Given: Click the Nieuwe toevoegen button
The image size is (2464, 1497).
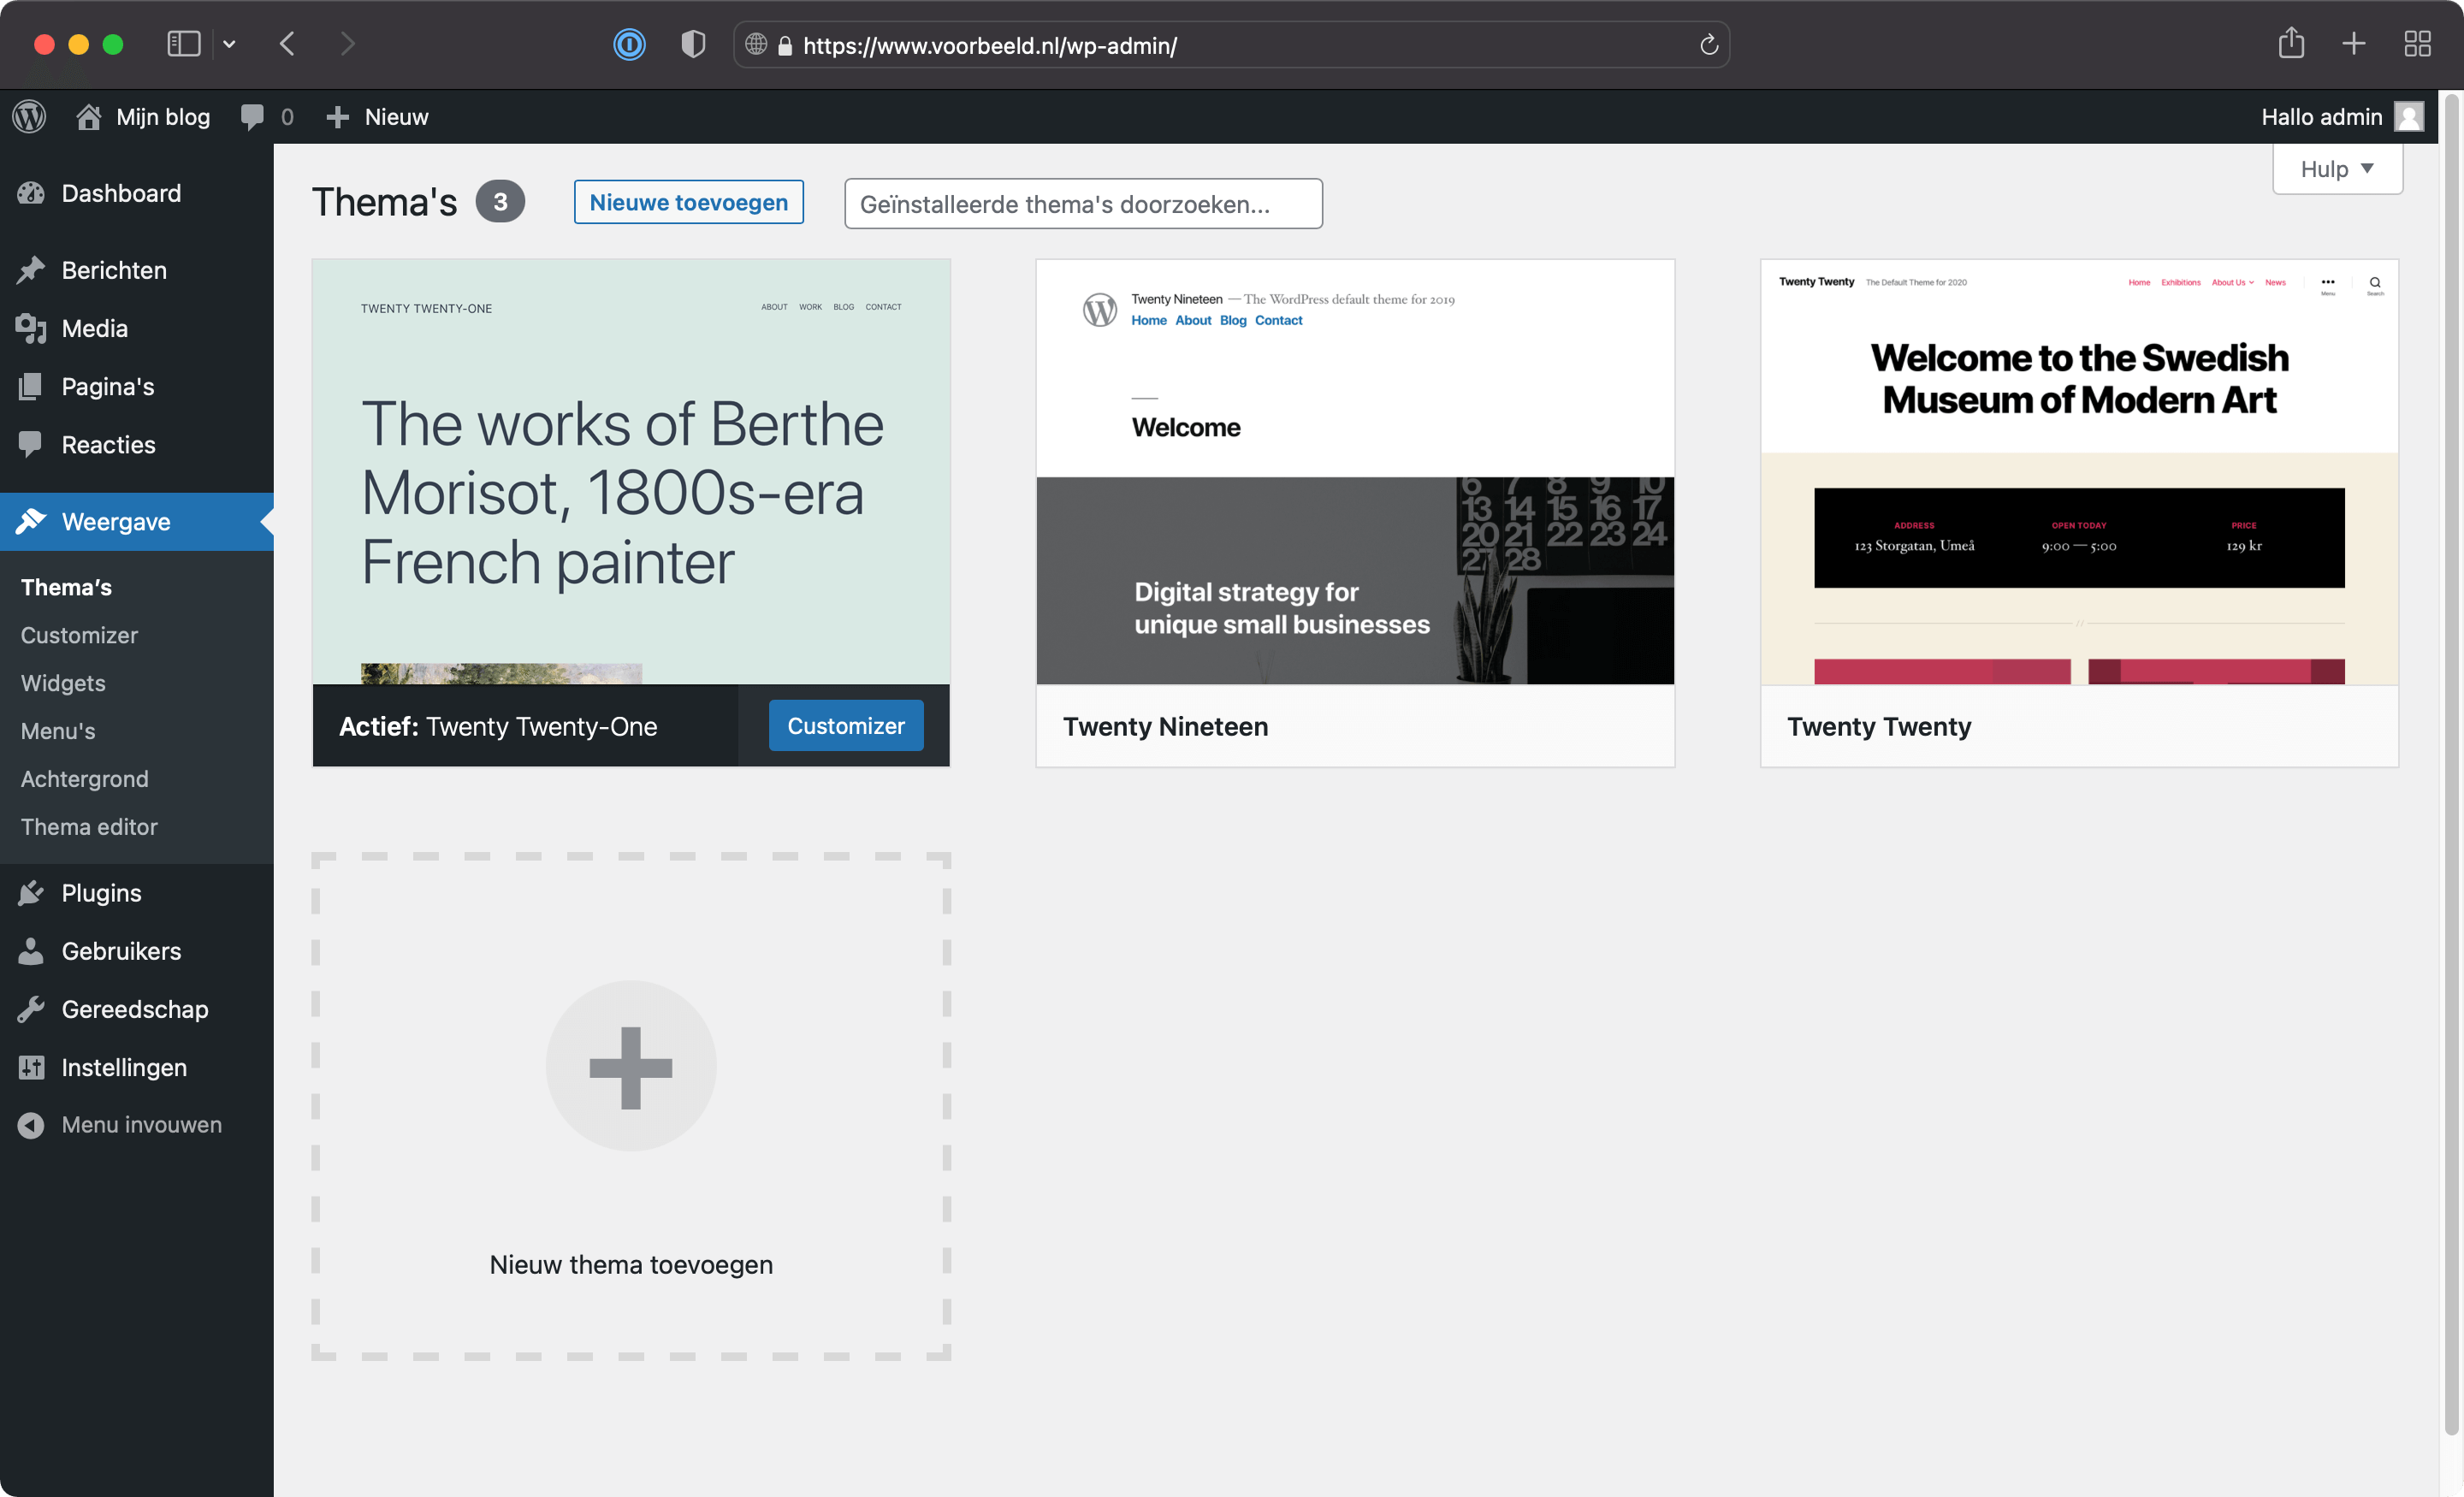Looking at the screenshot, I should pyautogui.click(x=688, y=202).
